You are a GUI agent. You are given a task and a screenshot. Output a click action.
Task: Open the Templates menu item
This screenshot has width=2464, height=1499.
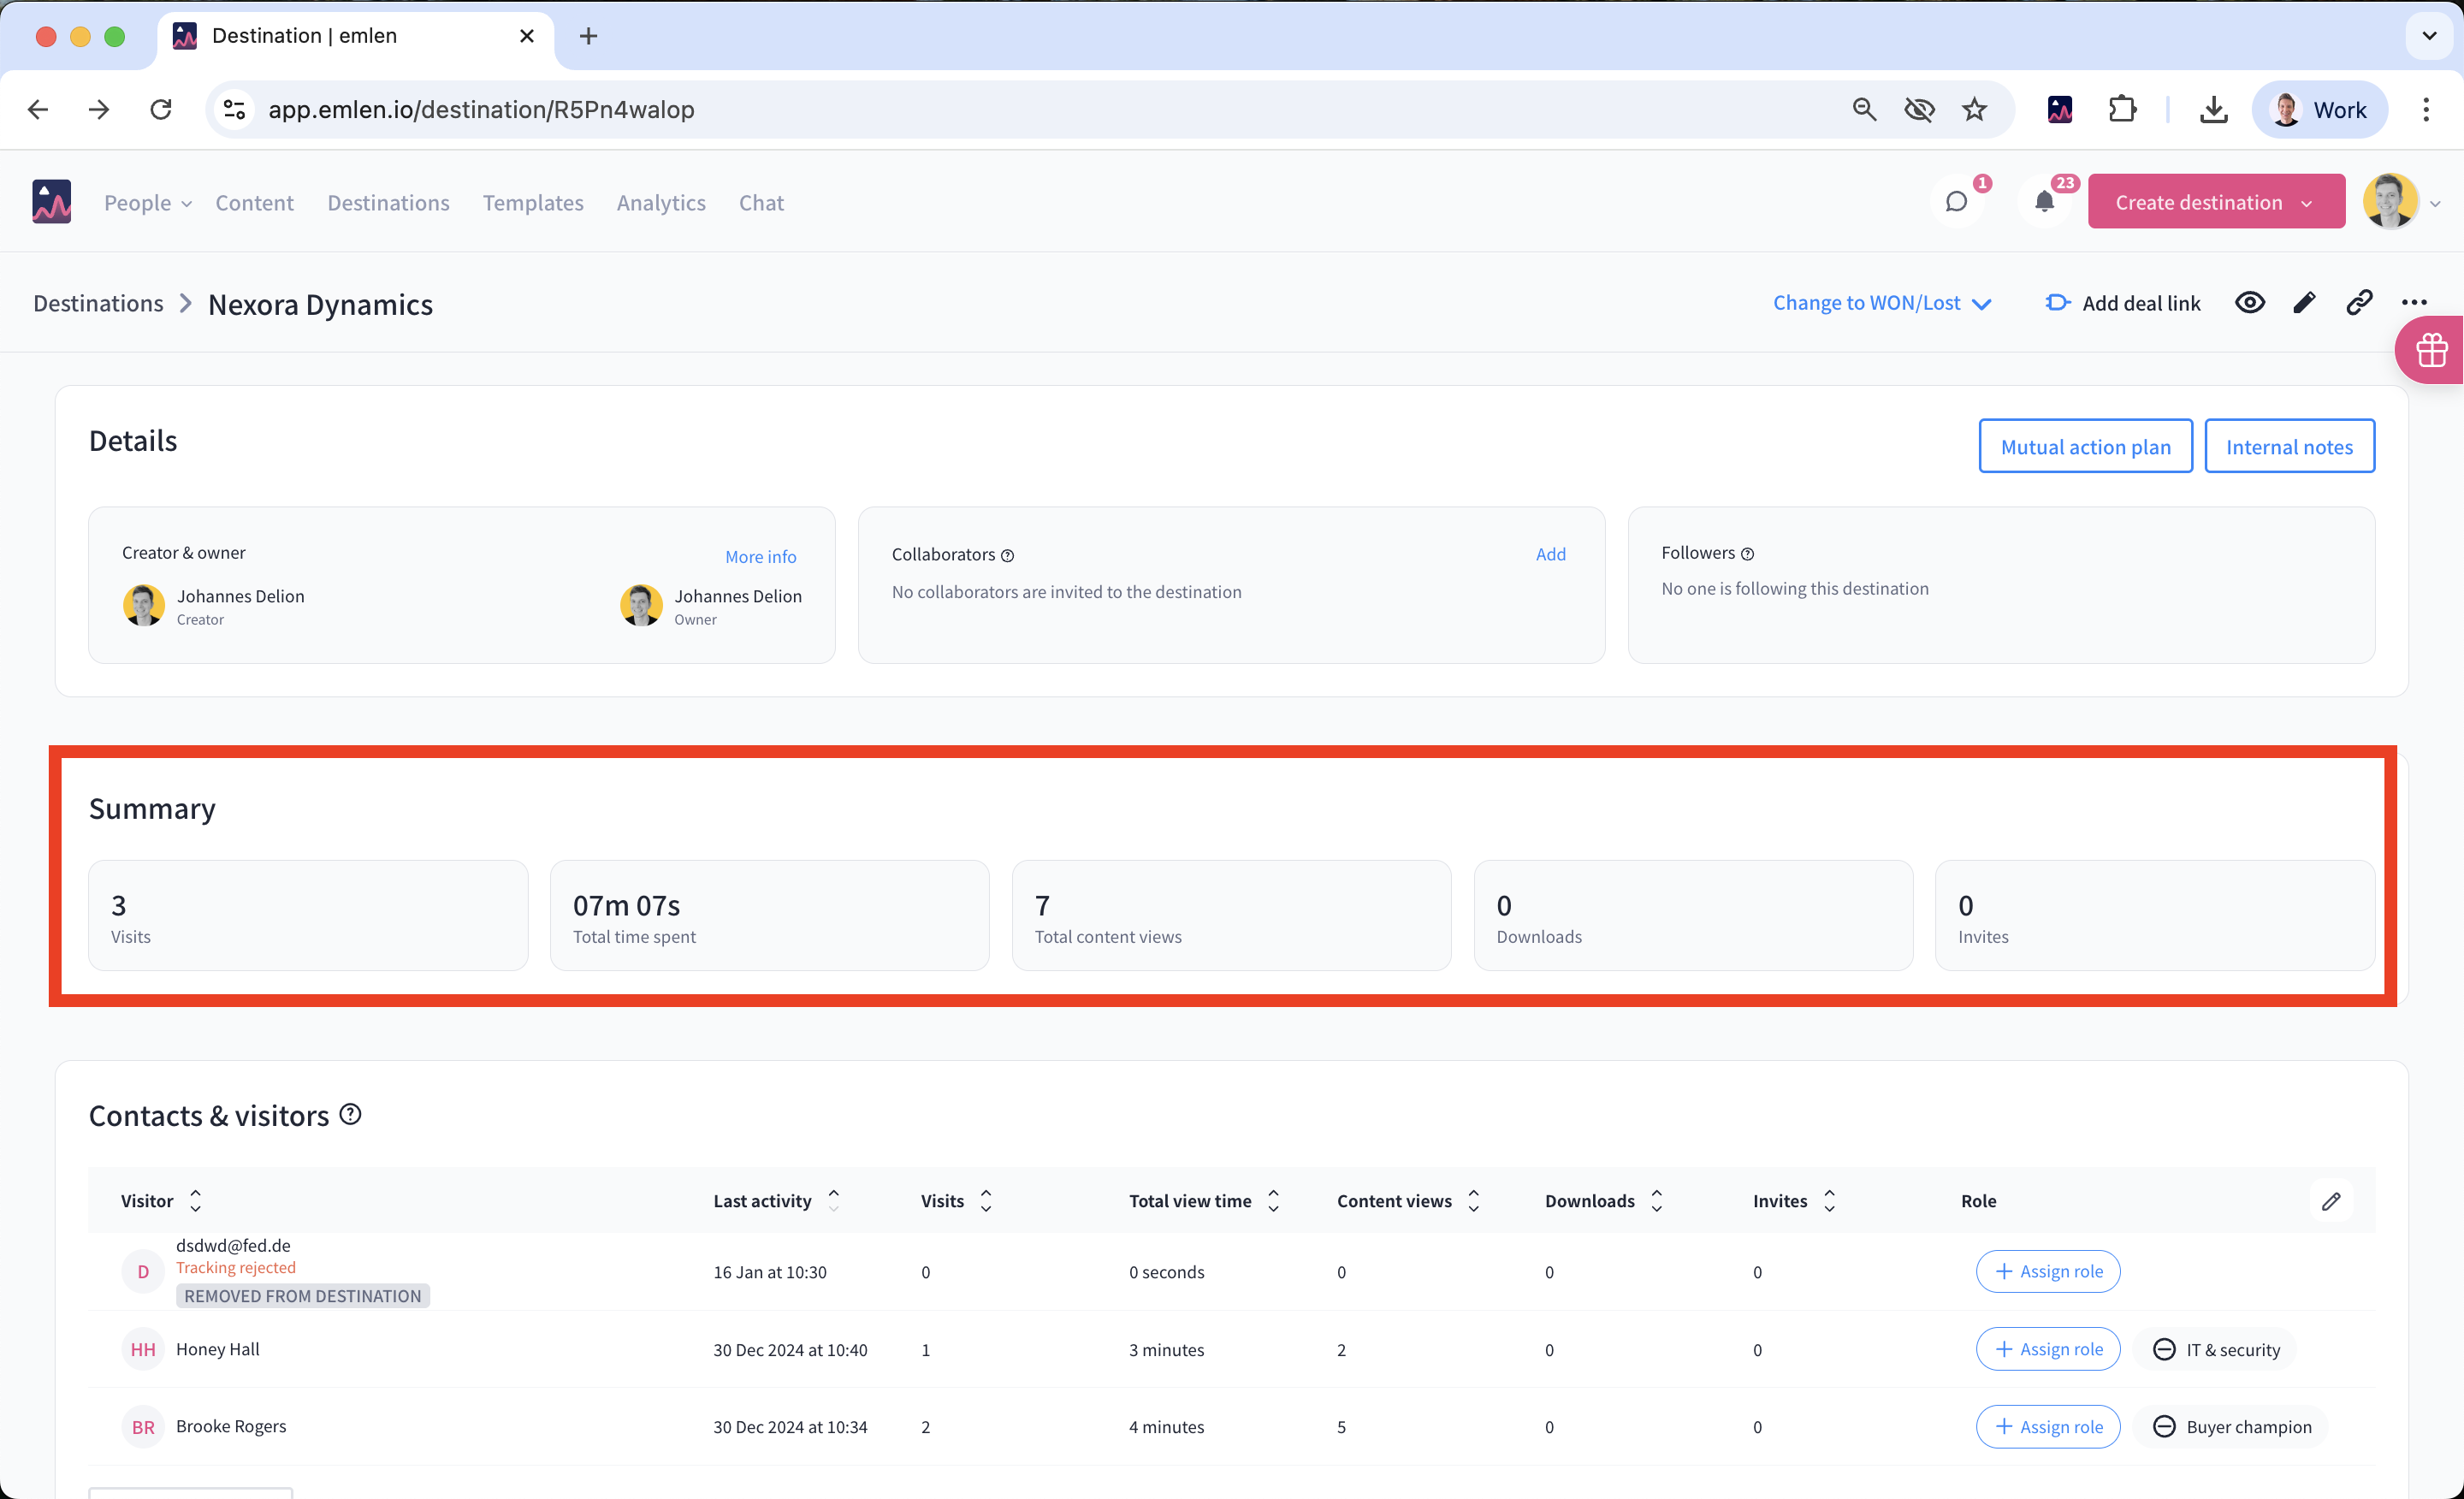533,203
